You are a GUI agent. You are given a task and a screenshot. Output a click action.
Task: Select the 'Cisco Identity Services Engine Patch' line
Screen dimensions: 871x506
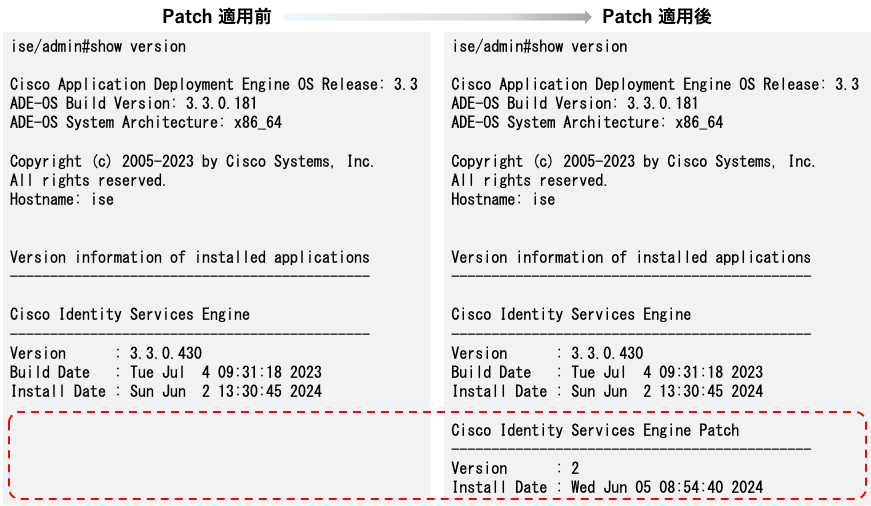[x=595, y=430]
